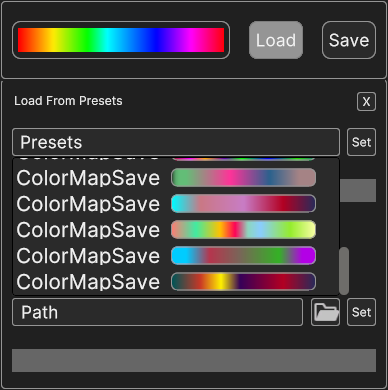Select the green-to-pink ColorMapSave preset gradient
388x390 pixels.
(x=243, y=178)
